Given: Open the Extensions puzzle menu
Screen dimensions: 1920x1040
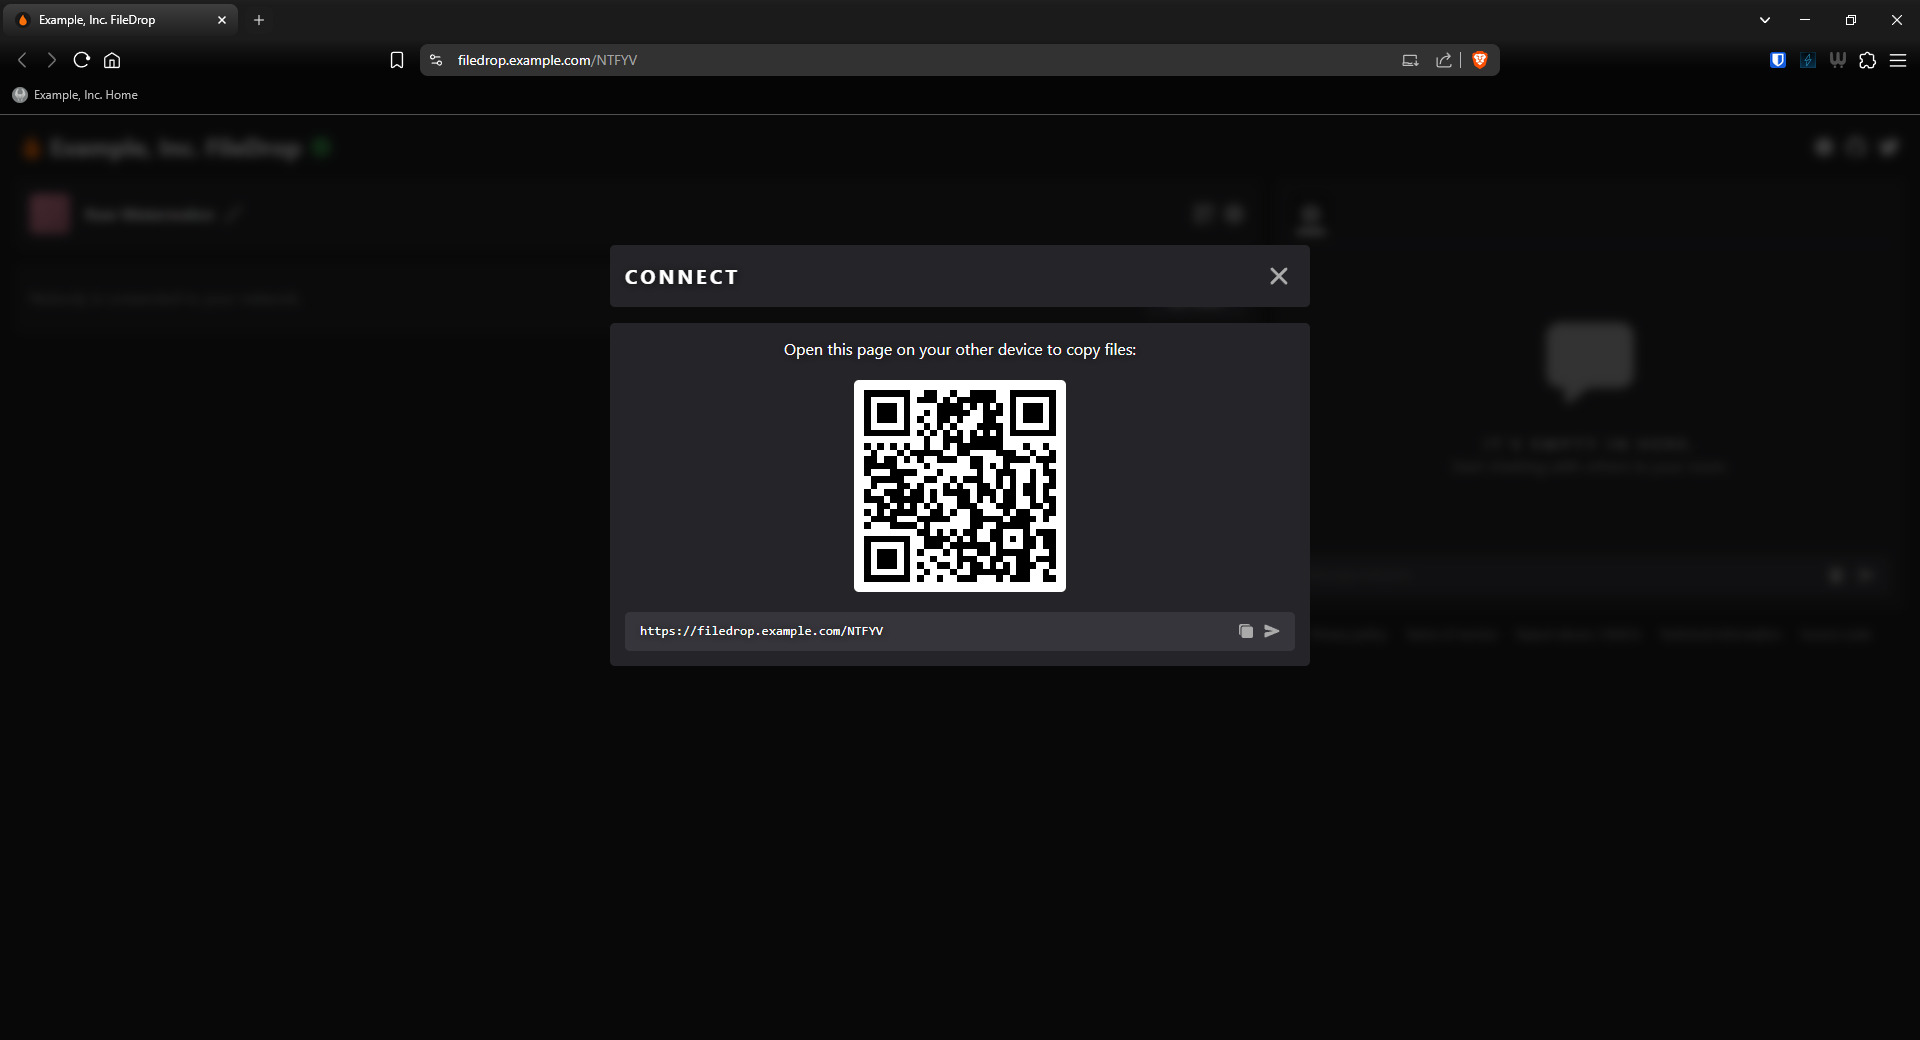Looking at the screenshot, I should [x=1867, y=60].
